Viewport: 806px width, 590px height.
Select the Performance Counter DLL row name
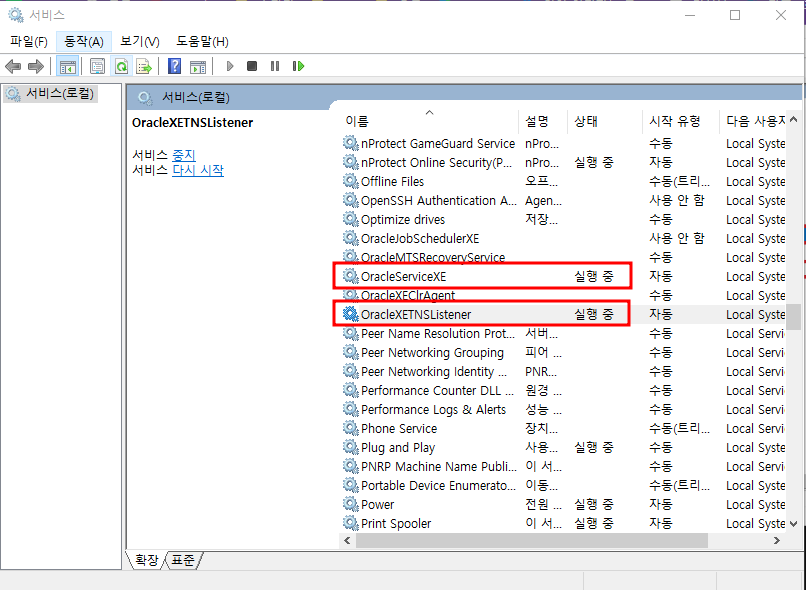437,391
